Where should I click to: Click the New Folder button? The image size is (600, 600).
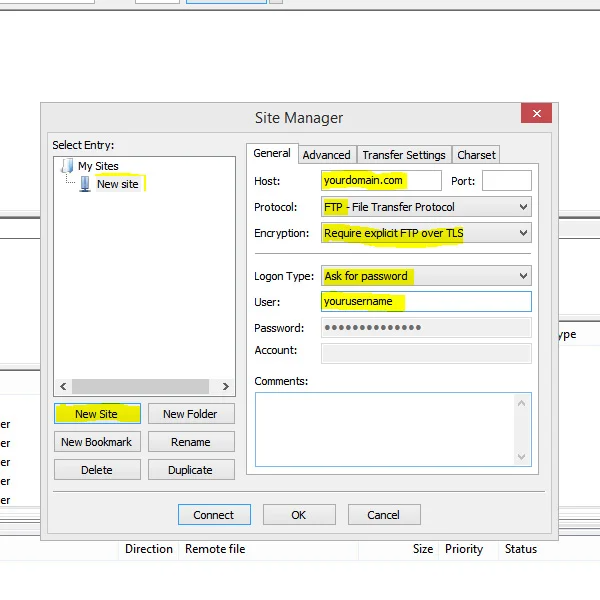[191, 414]
